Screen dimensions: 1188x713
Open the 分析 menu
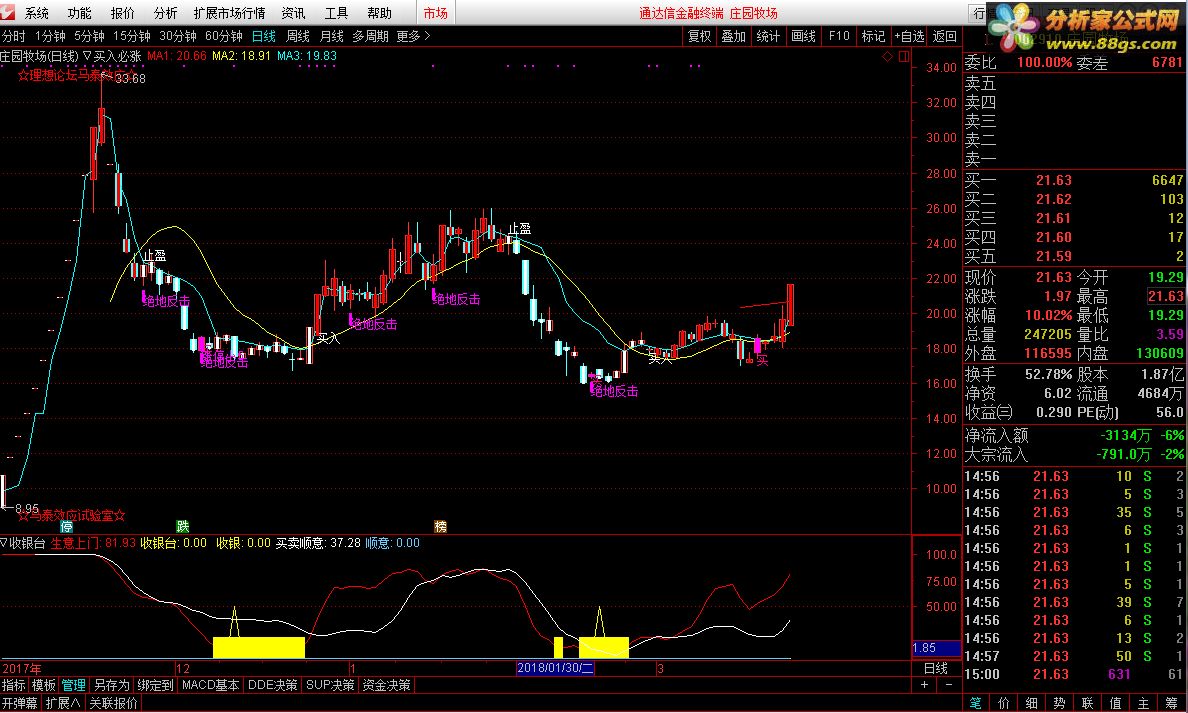(165, 13)
